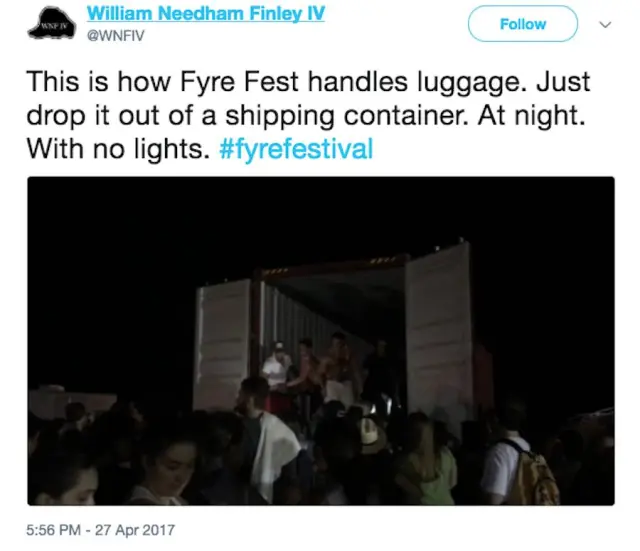Open the embedded night-time video thumbnail
Screen dimensions: 640x551
click(321, 341)
